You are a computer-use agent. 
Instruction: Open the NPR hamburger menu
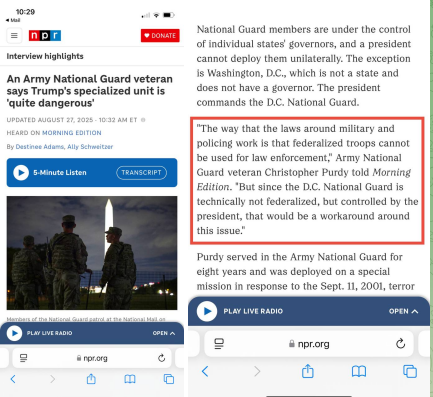click(x=14, y=35)
